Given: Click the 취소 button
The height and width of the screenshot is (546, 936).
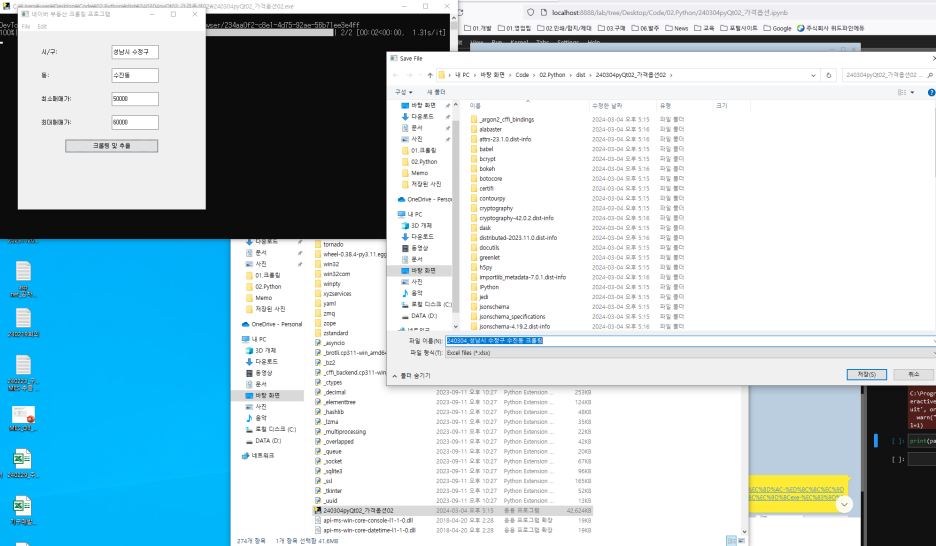Looking at the screenshot, I should (x=913, y=374).
